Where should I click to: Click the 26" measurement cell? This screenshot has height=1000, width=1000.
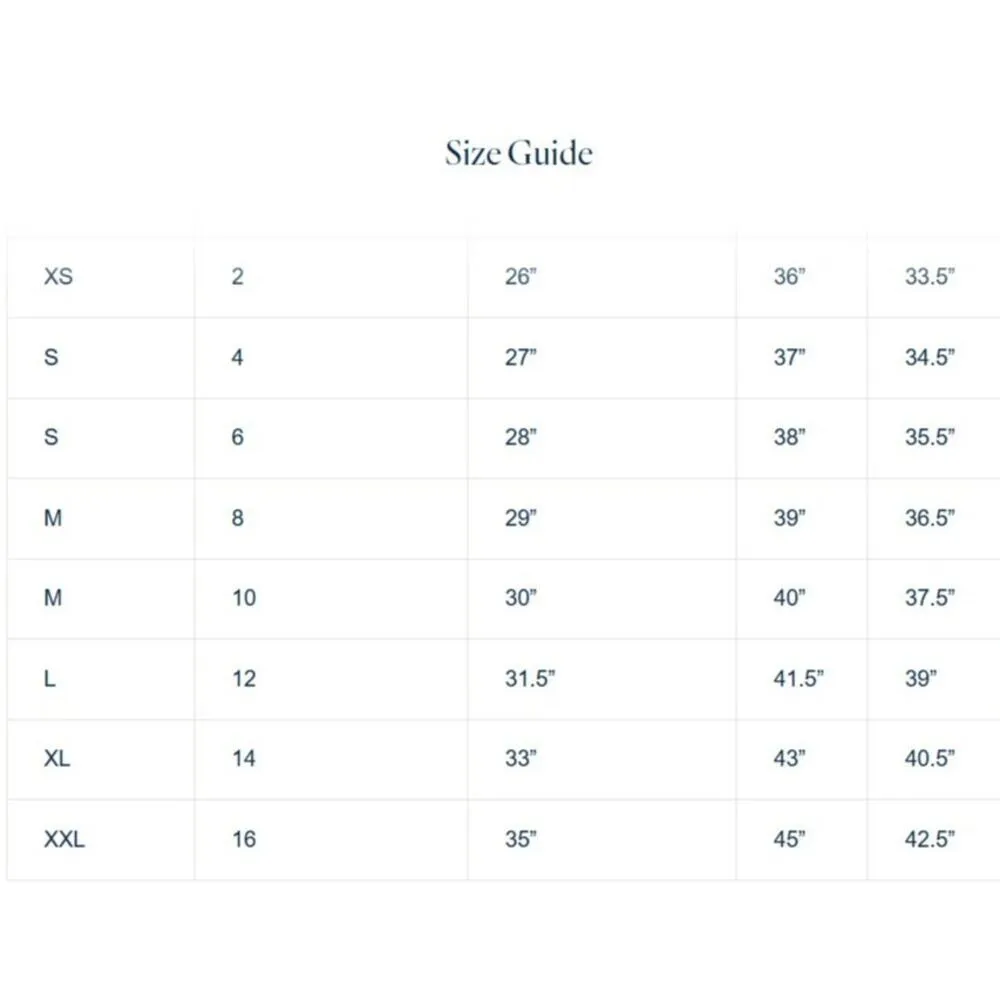pyautogui.click(x=521, y=276)
